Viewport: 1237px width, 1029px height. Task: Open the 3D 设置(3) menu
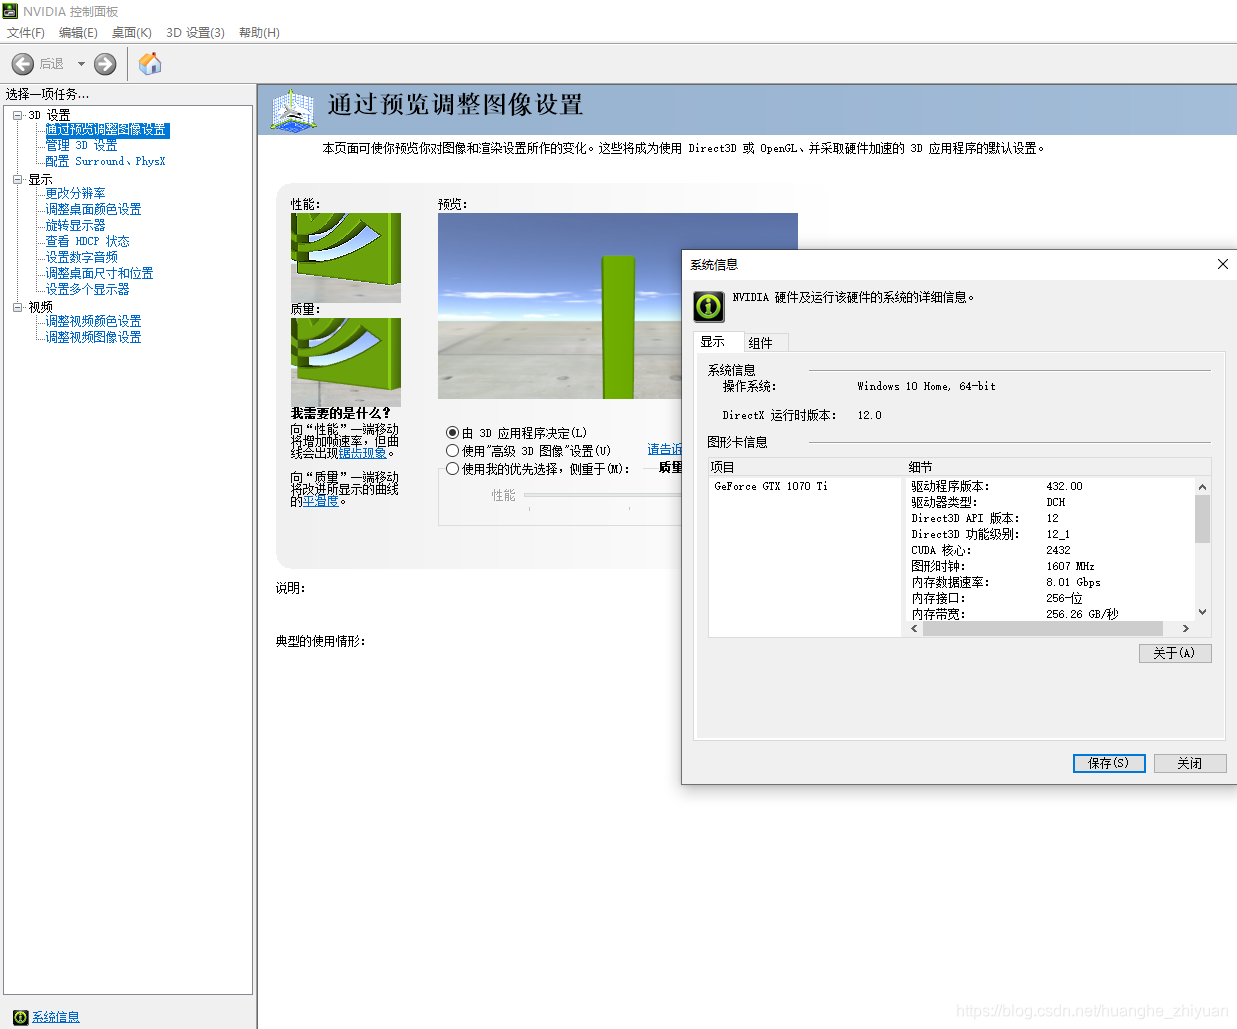pos(195,32)
